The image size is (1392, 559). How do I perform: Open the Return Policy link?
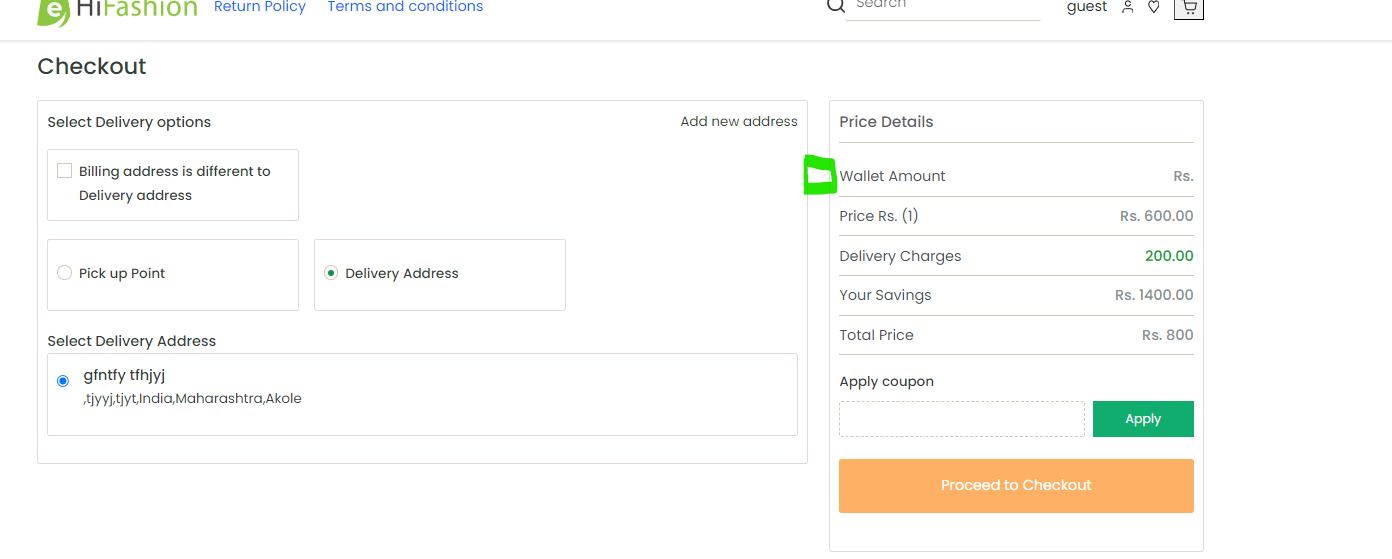(x=260, y=7)
